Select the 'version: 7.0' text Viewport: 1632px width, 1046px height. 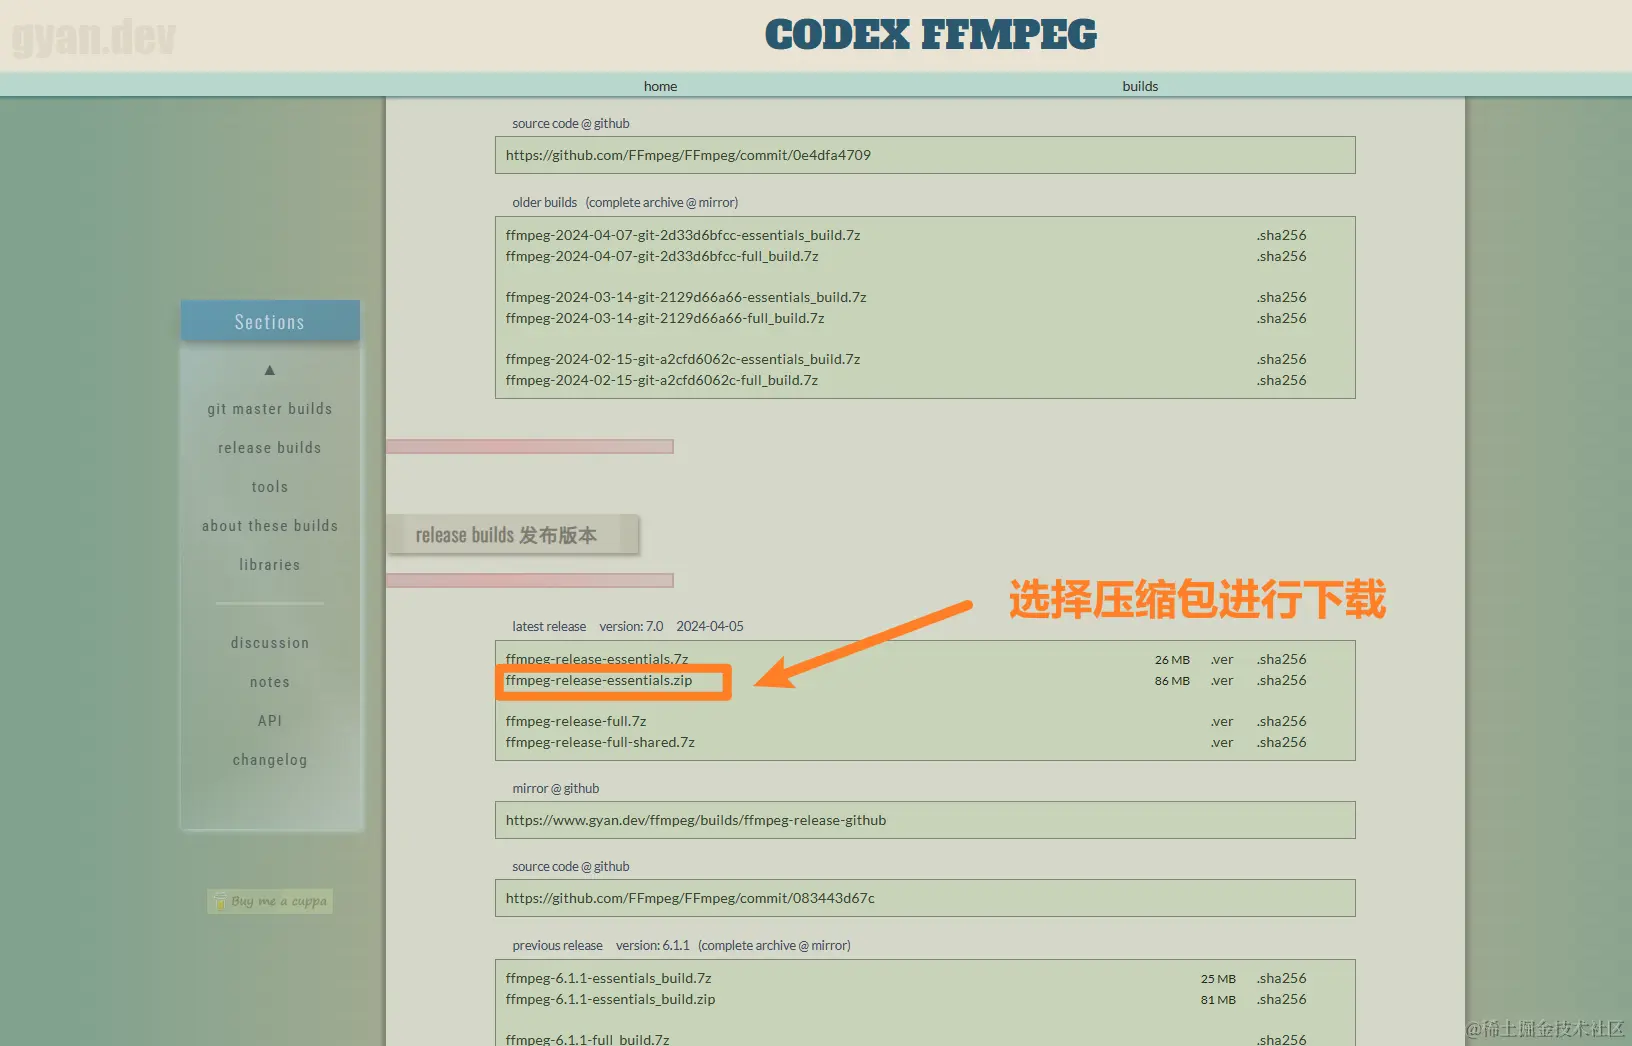point(631,626)
